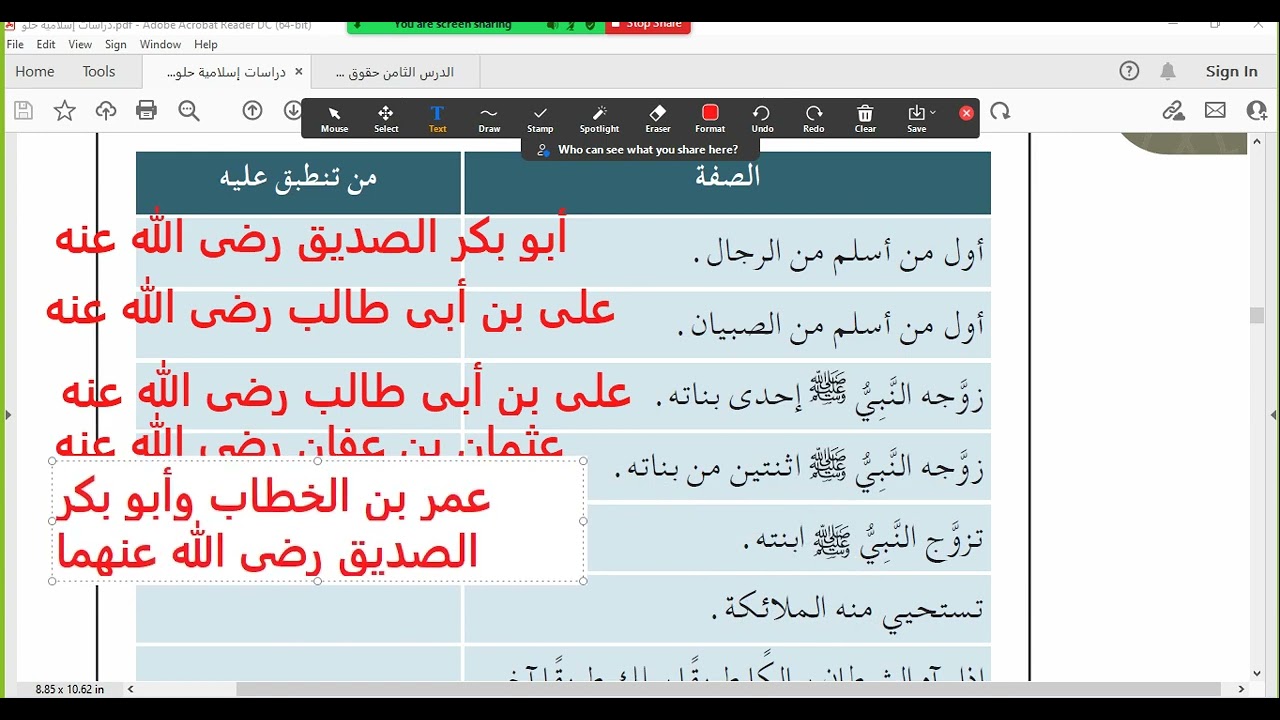
Task: Rotate view icon beside annotation toolbar
Action: pyautogui.click(x=1000, y=111)
